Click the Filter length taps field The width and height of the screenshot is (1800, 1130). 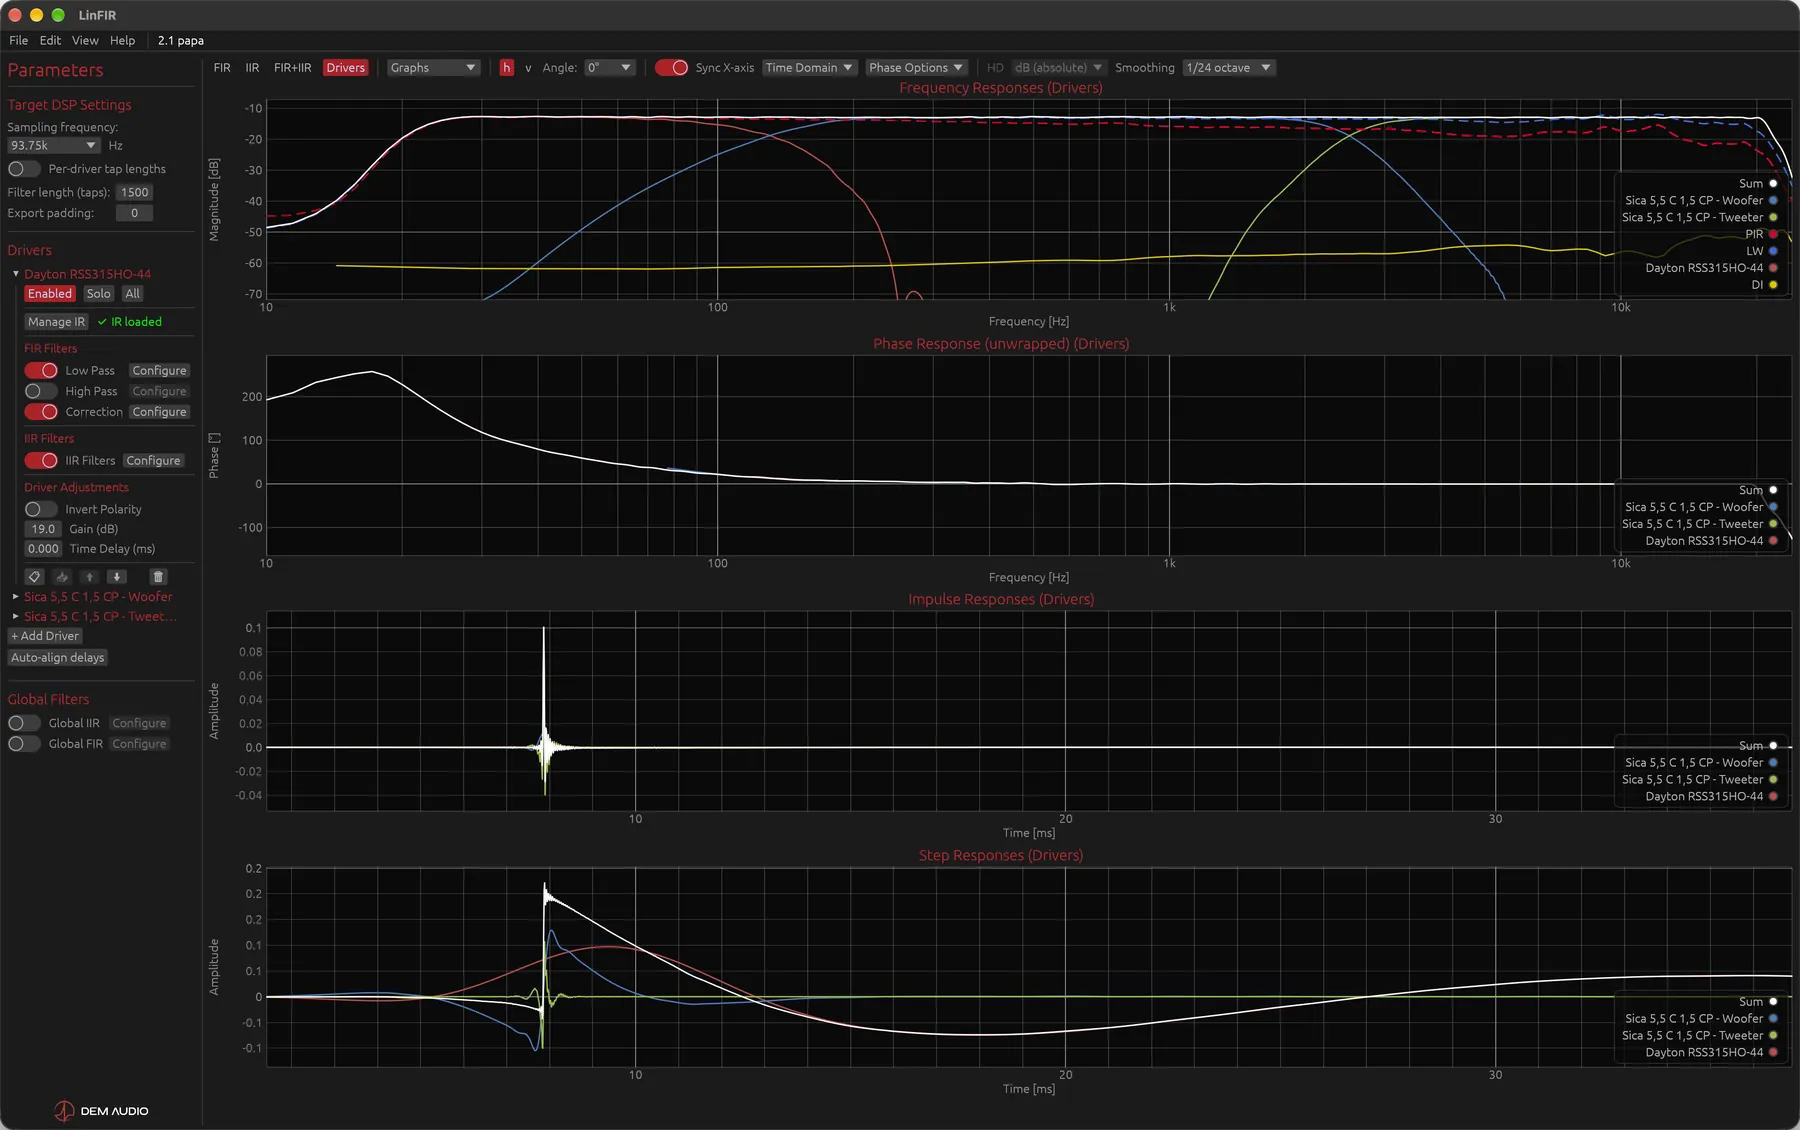(x=135, y=192)
